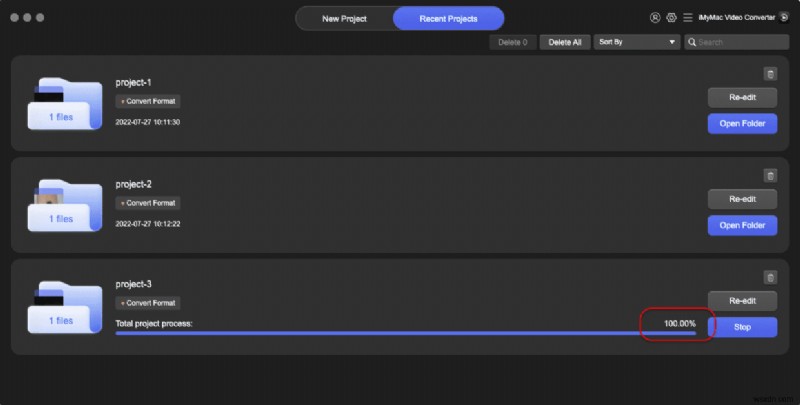
Task: Focus the Search input field
Action: (737, 42)
